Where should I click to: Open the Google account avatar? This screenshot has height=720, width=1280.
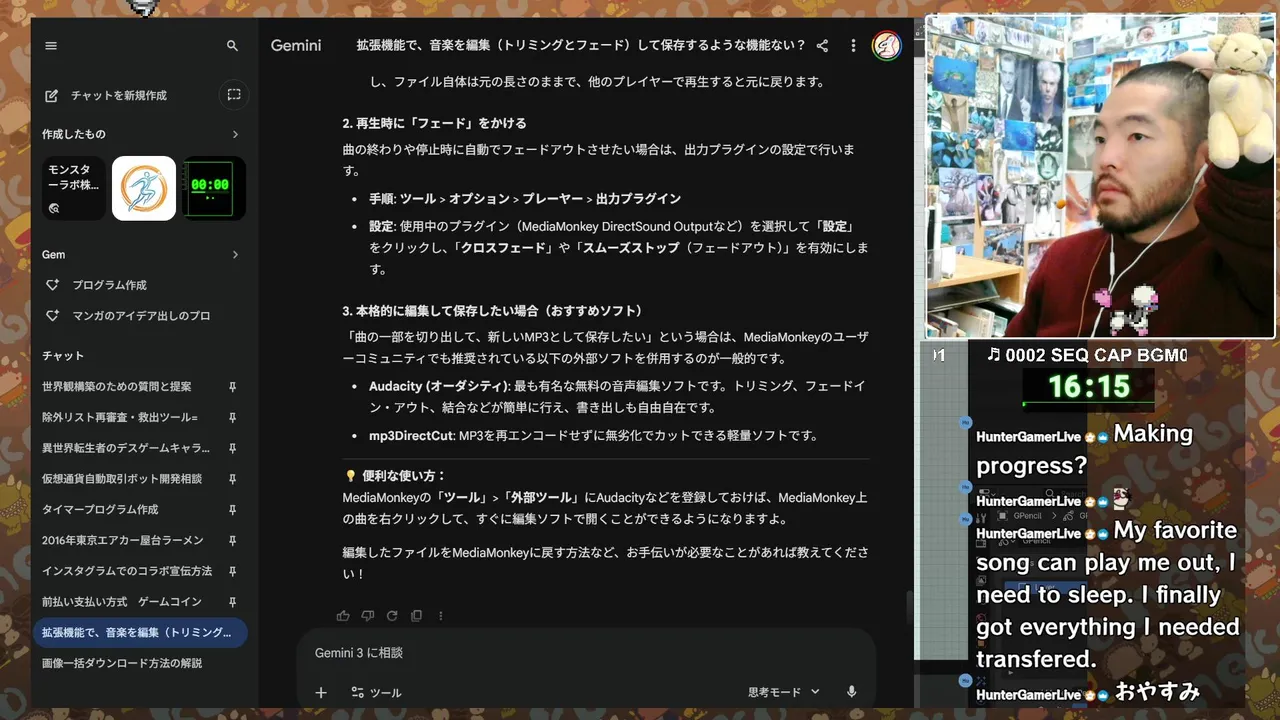[x=887, y=46]
